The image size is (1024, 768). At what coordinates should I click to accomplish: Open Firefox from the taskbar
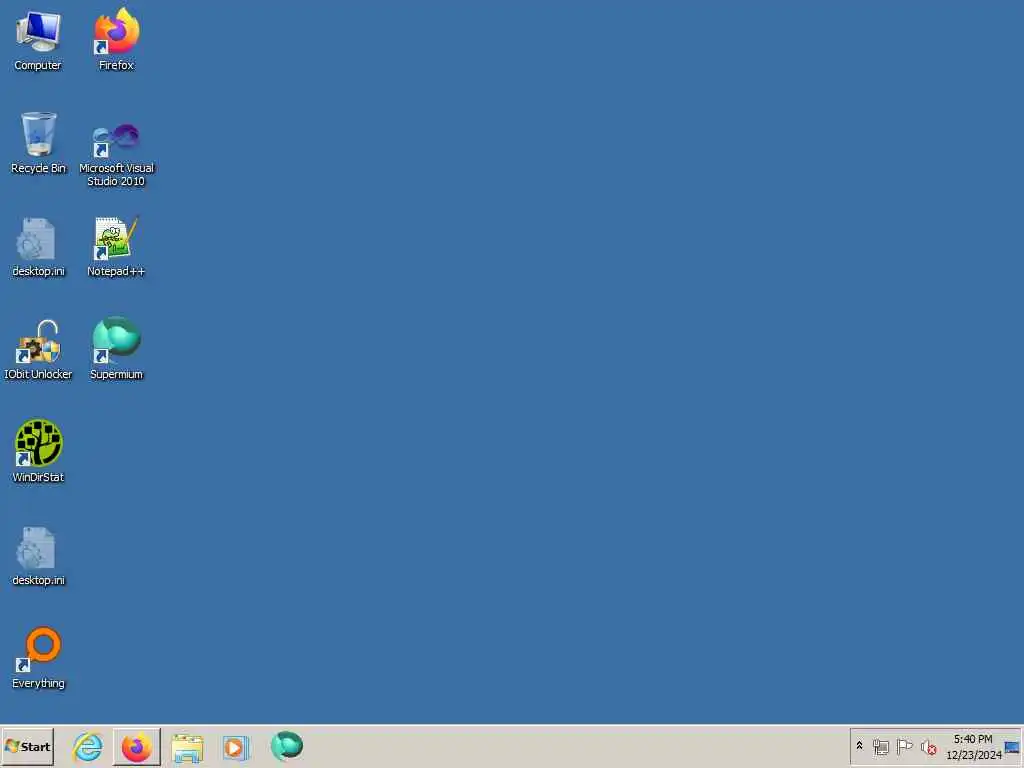pyautogui.click(x=136, y=746)
